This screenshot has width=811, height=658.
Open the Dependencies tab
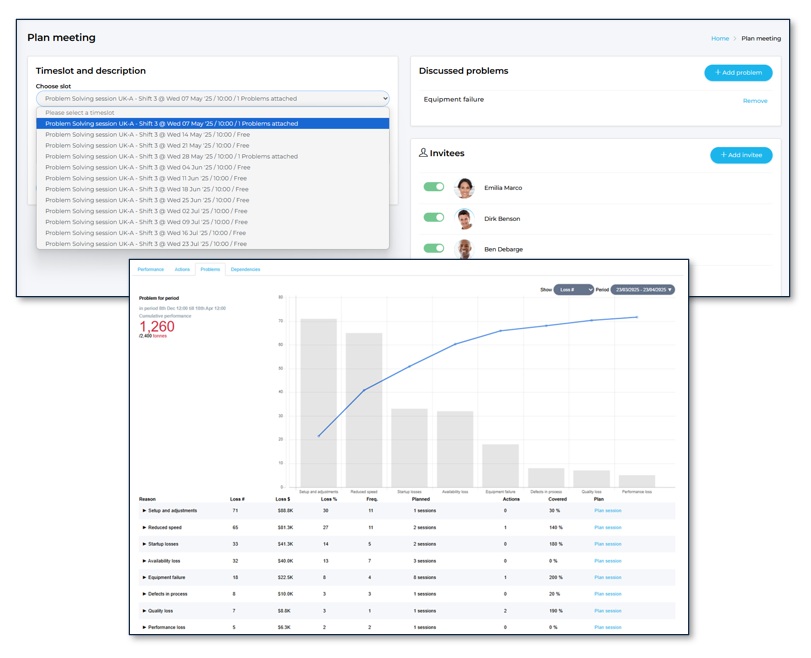coord(245,270)
